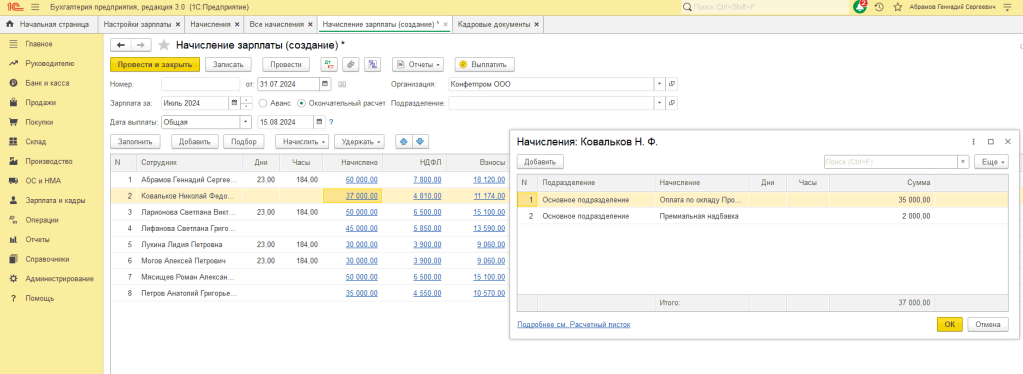Click the Номер input field
1023x374 pixels.
point(200,84)
